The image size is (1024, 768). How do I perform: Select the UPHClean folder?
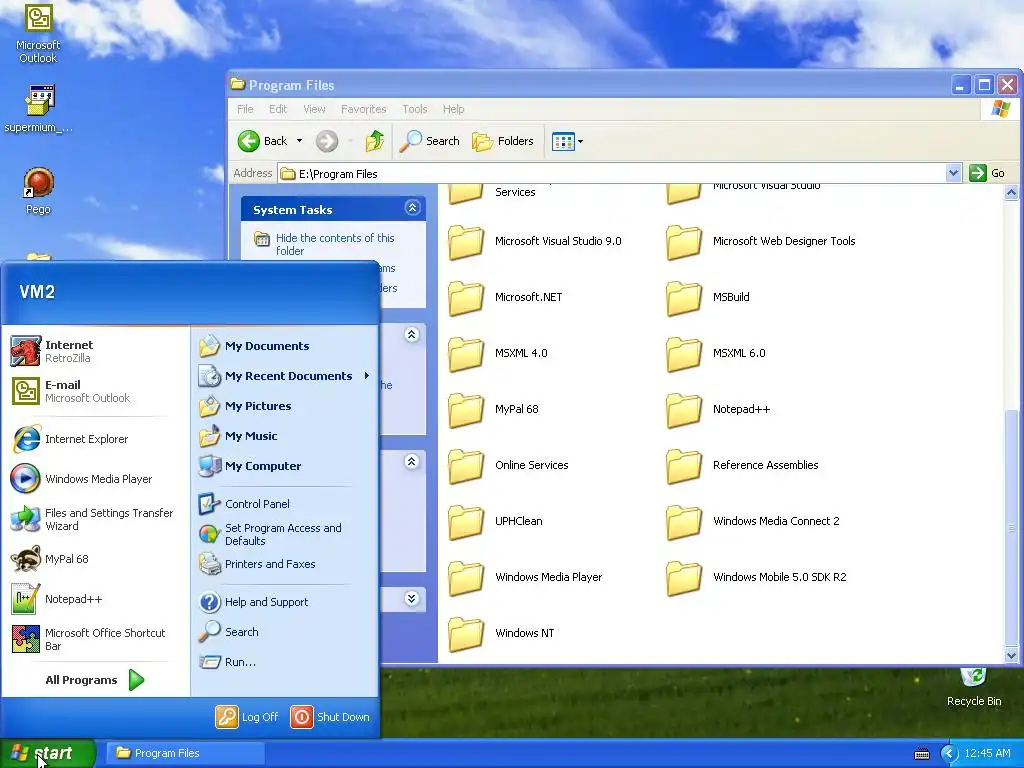click(496, 521)
